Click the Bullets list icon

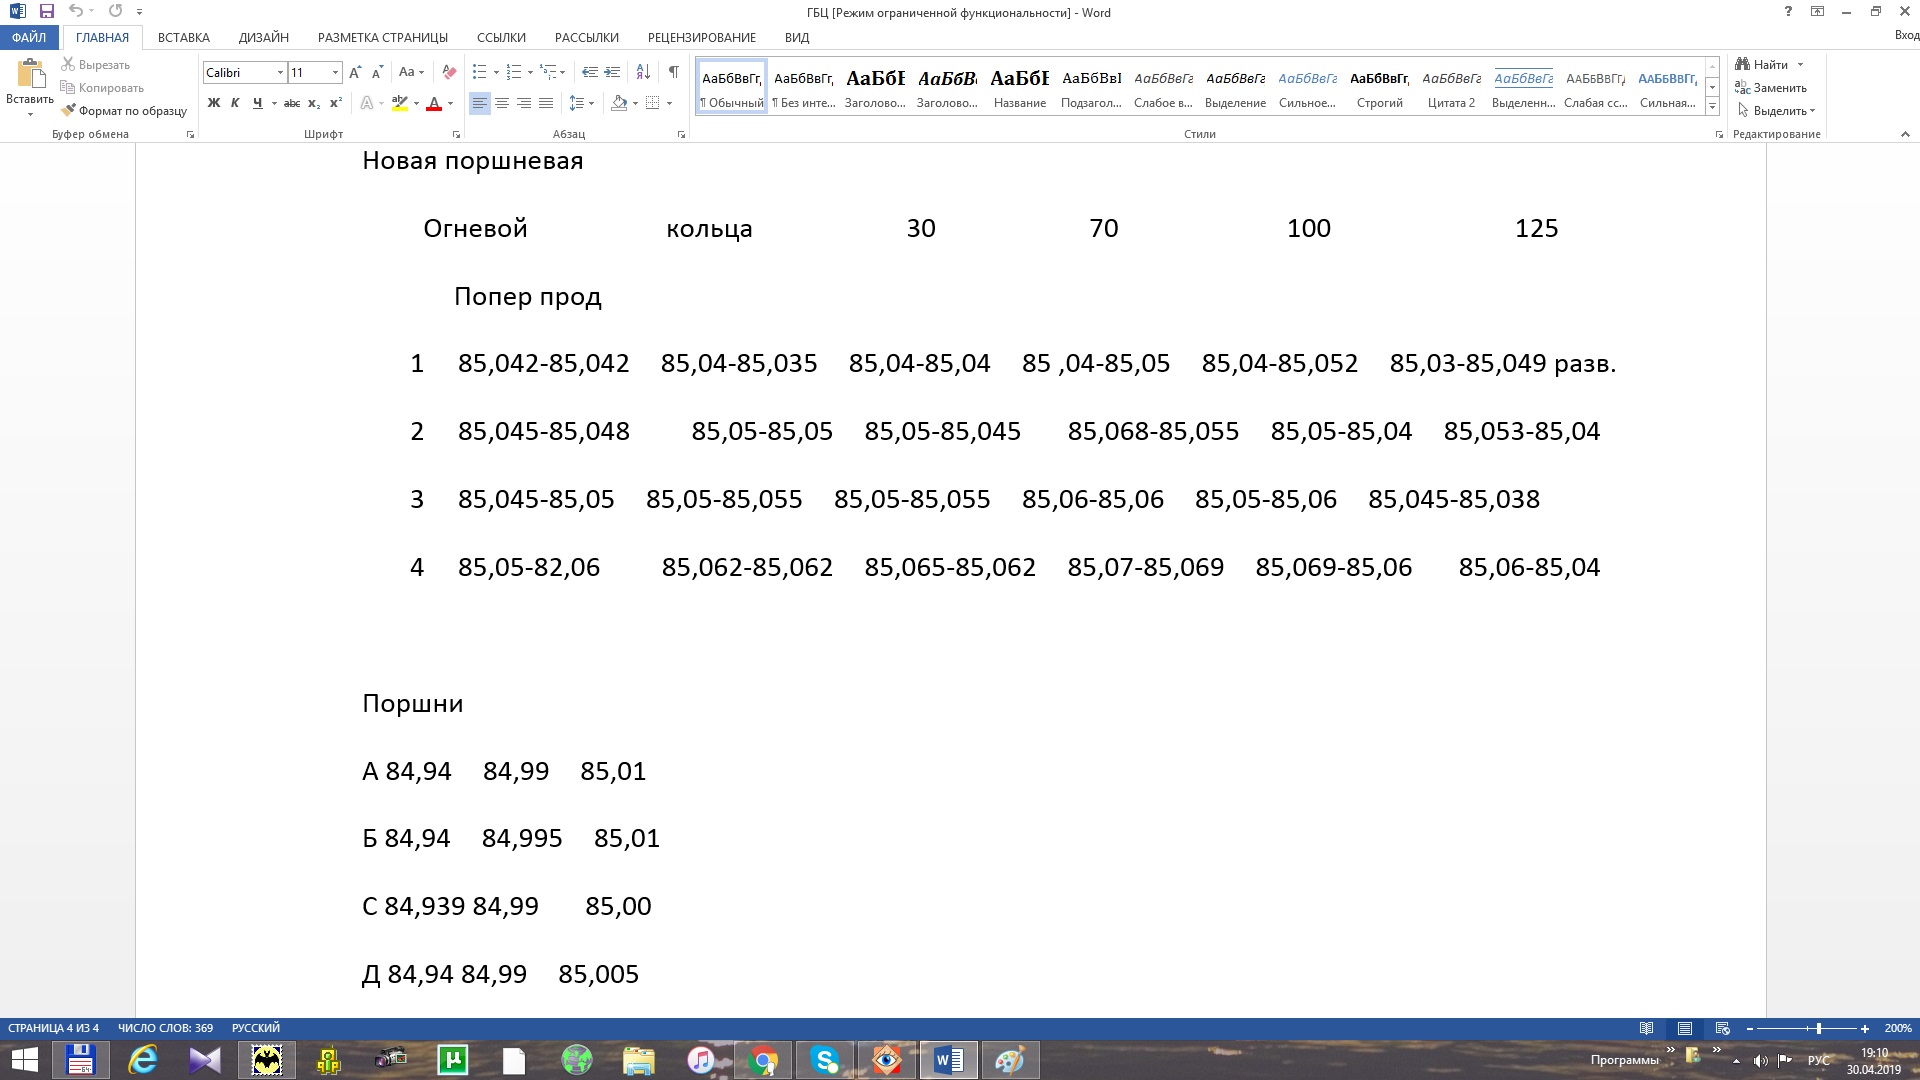[480, 72]
